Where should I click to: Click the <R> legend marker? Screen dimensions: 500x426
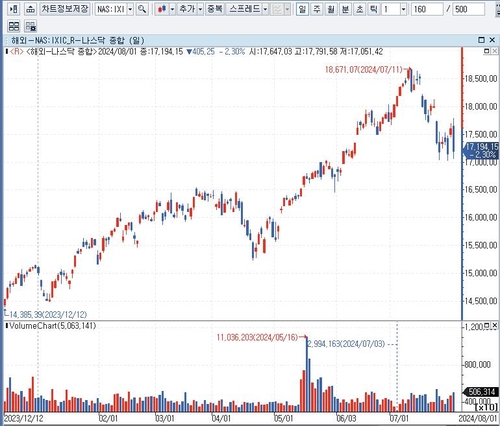pos(17,52)
